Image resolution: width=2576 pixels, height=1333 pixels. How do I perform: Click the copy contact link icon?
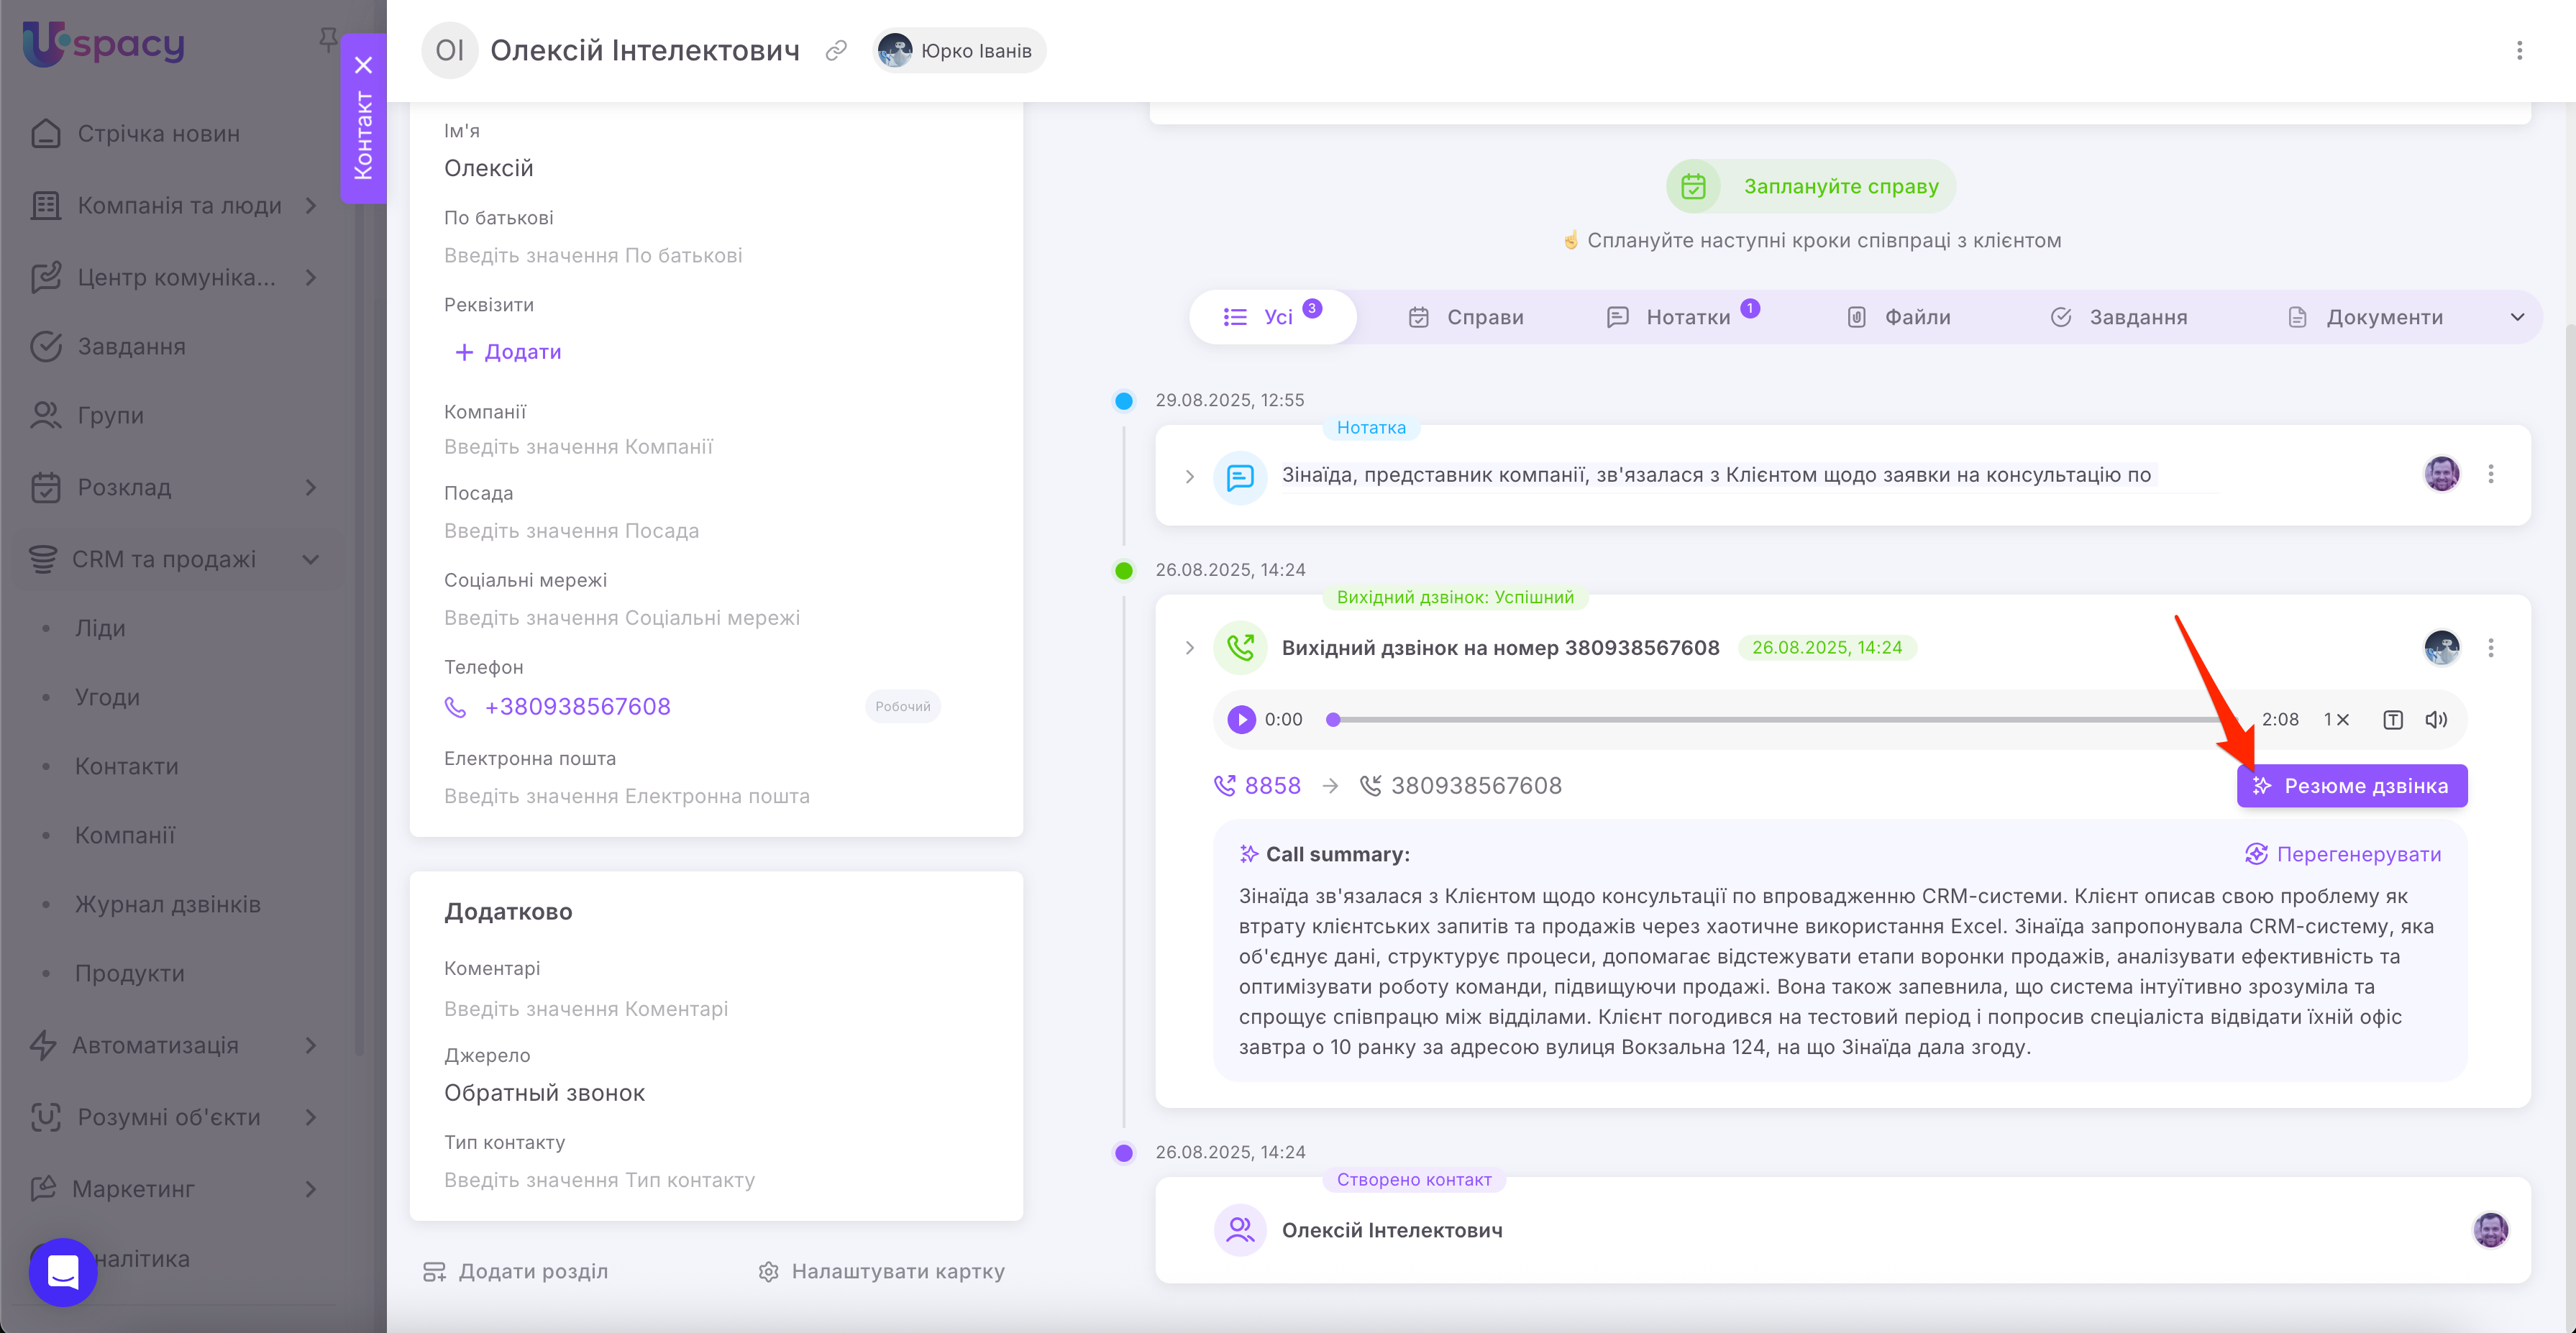point(836,50)
